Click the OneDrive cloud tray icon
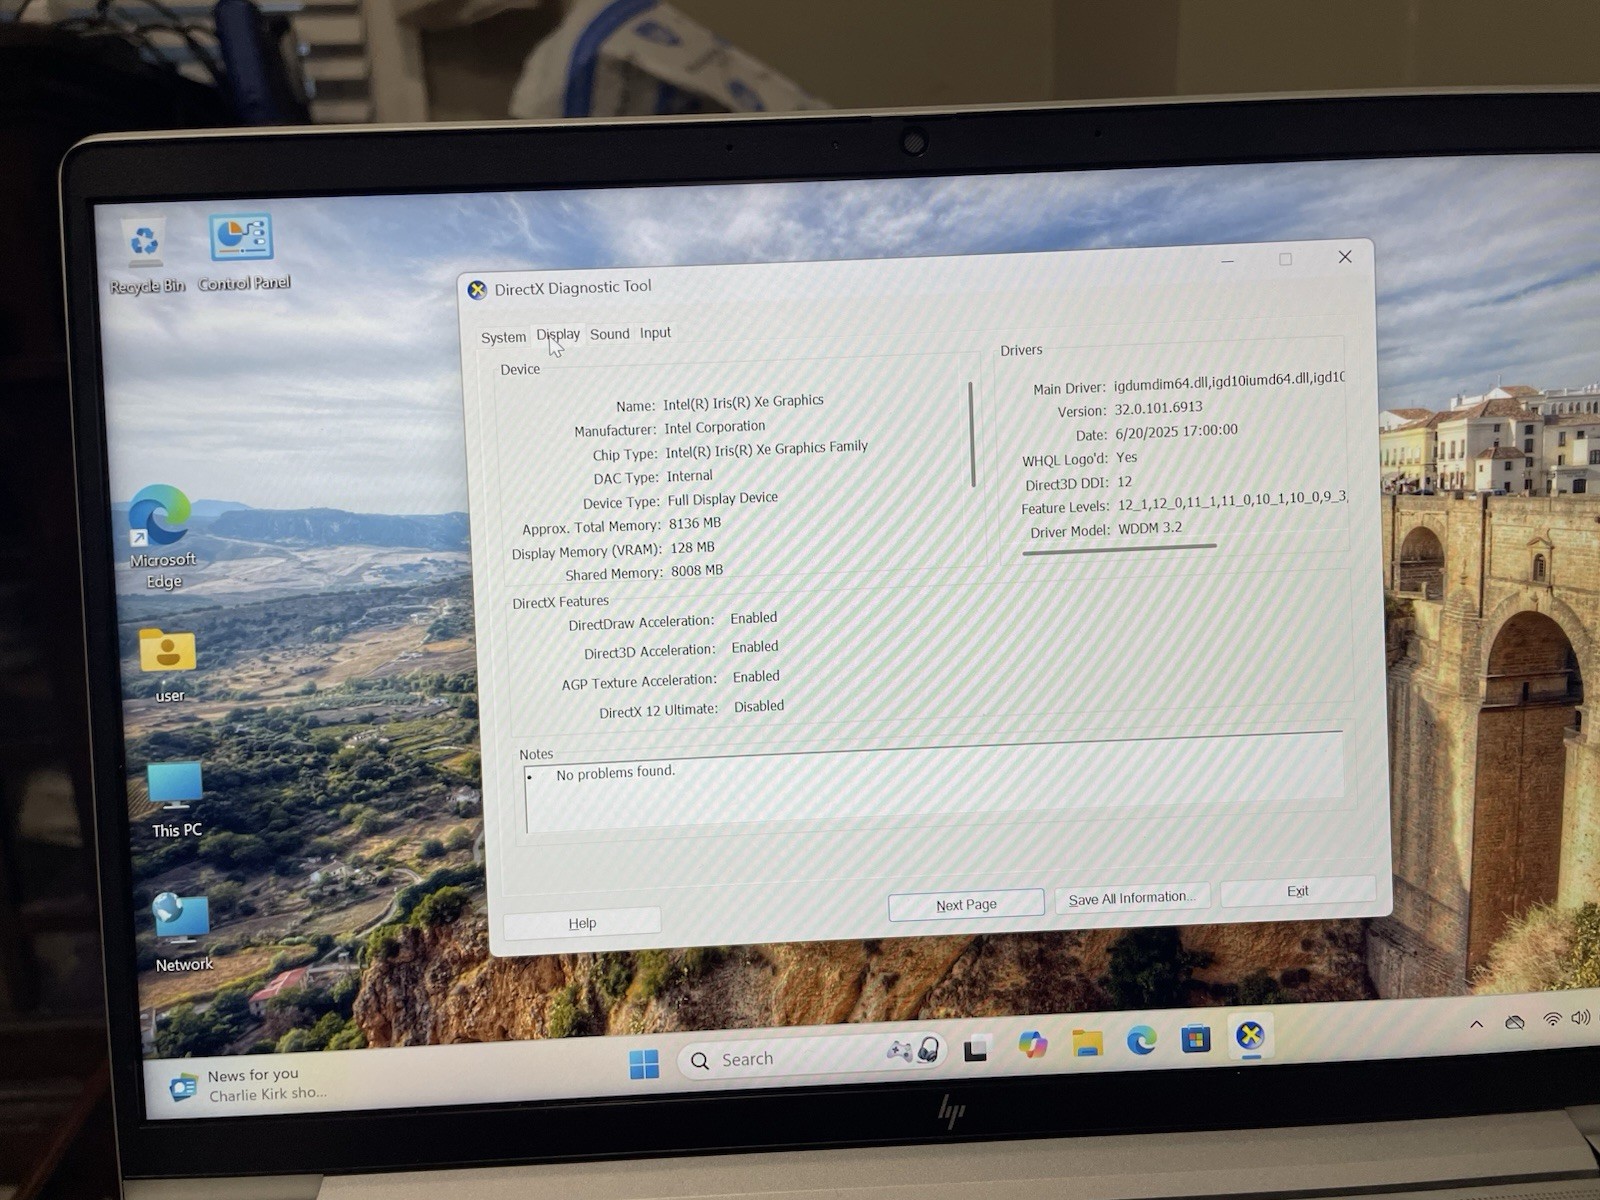The width and height of the screenshot is (1600, 1200). (1515, 1022)
